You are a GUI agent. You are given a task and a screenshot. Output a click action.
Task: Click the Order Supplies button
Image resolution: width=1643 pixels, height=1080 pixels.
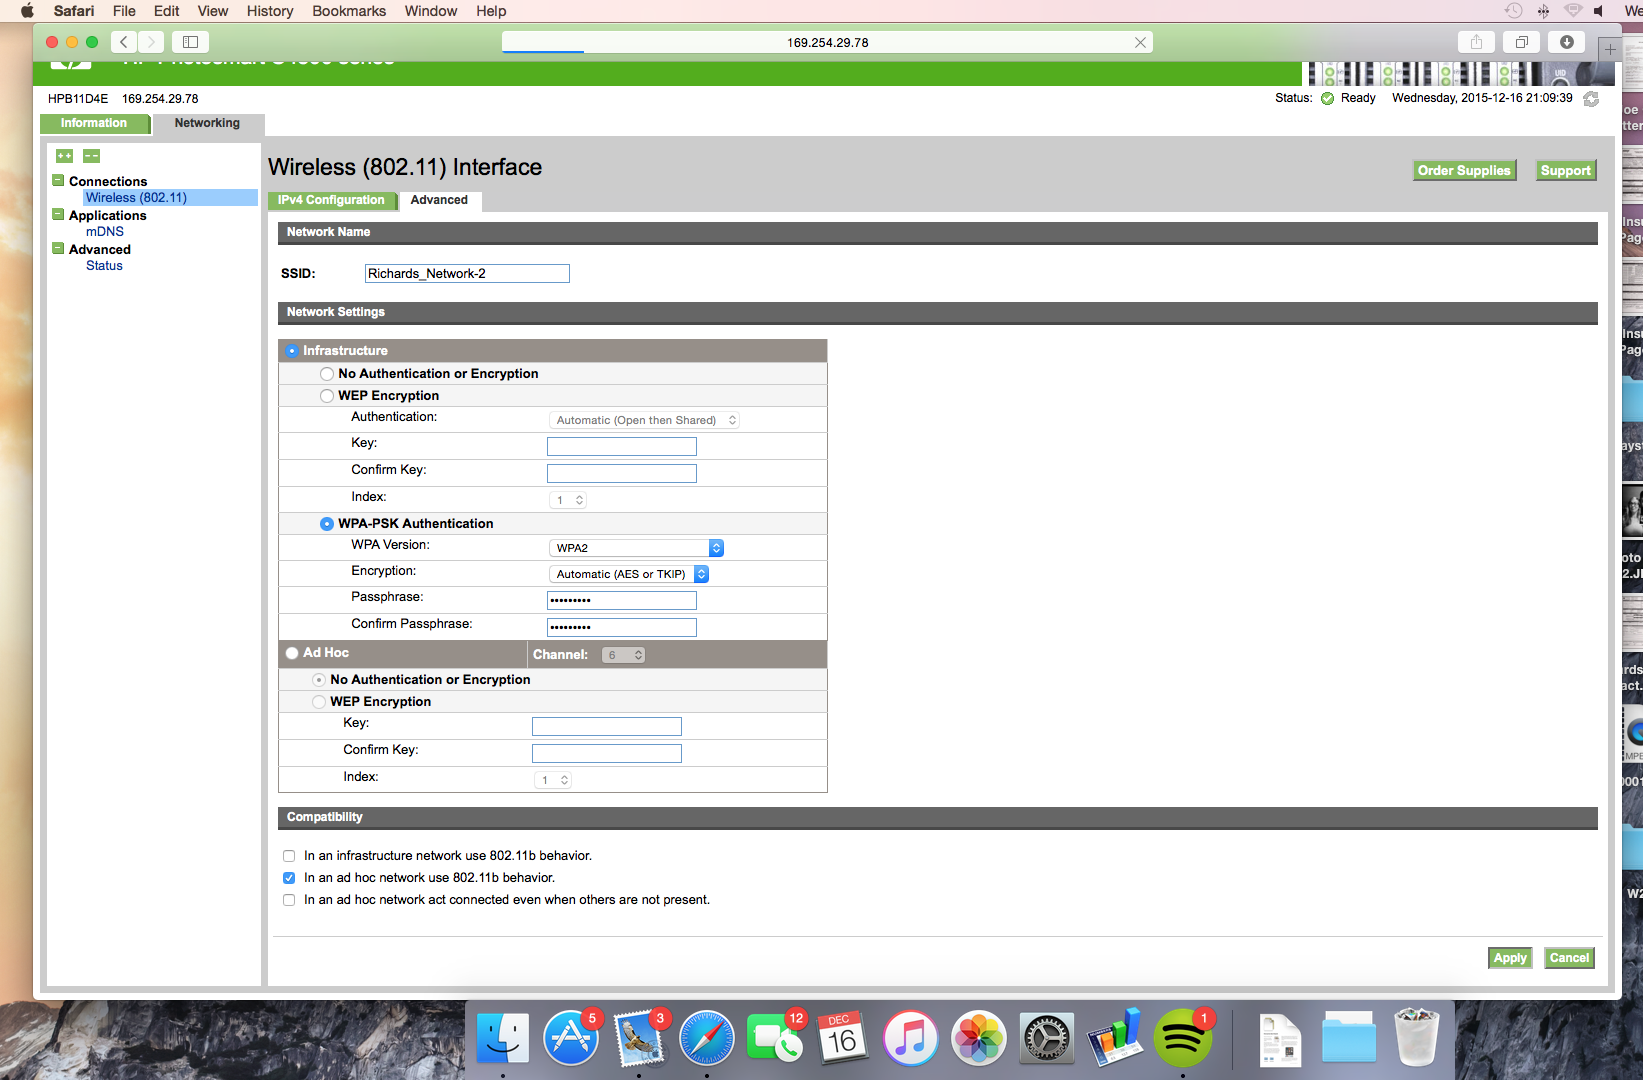coord(1464,171)
